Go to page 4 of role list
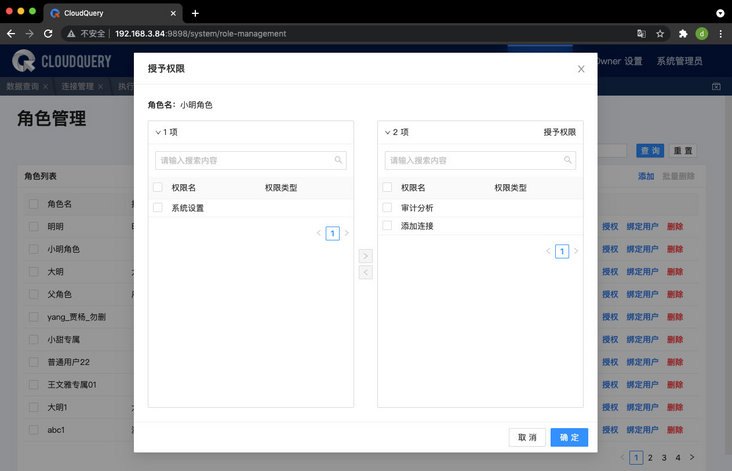732x471 pixels. pos(678,457)
